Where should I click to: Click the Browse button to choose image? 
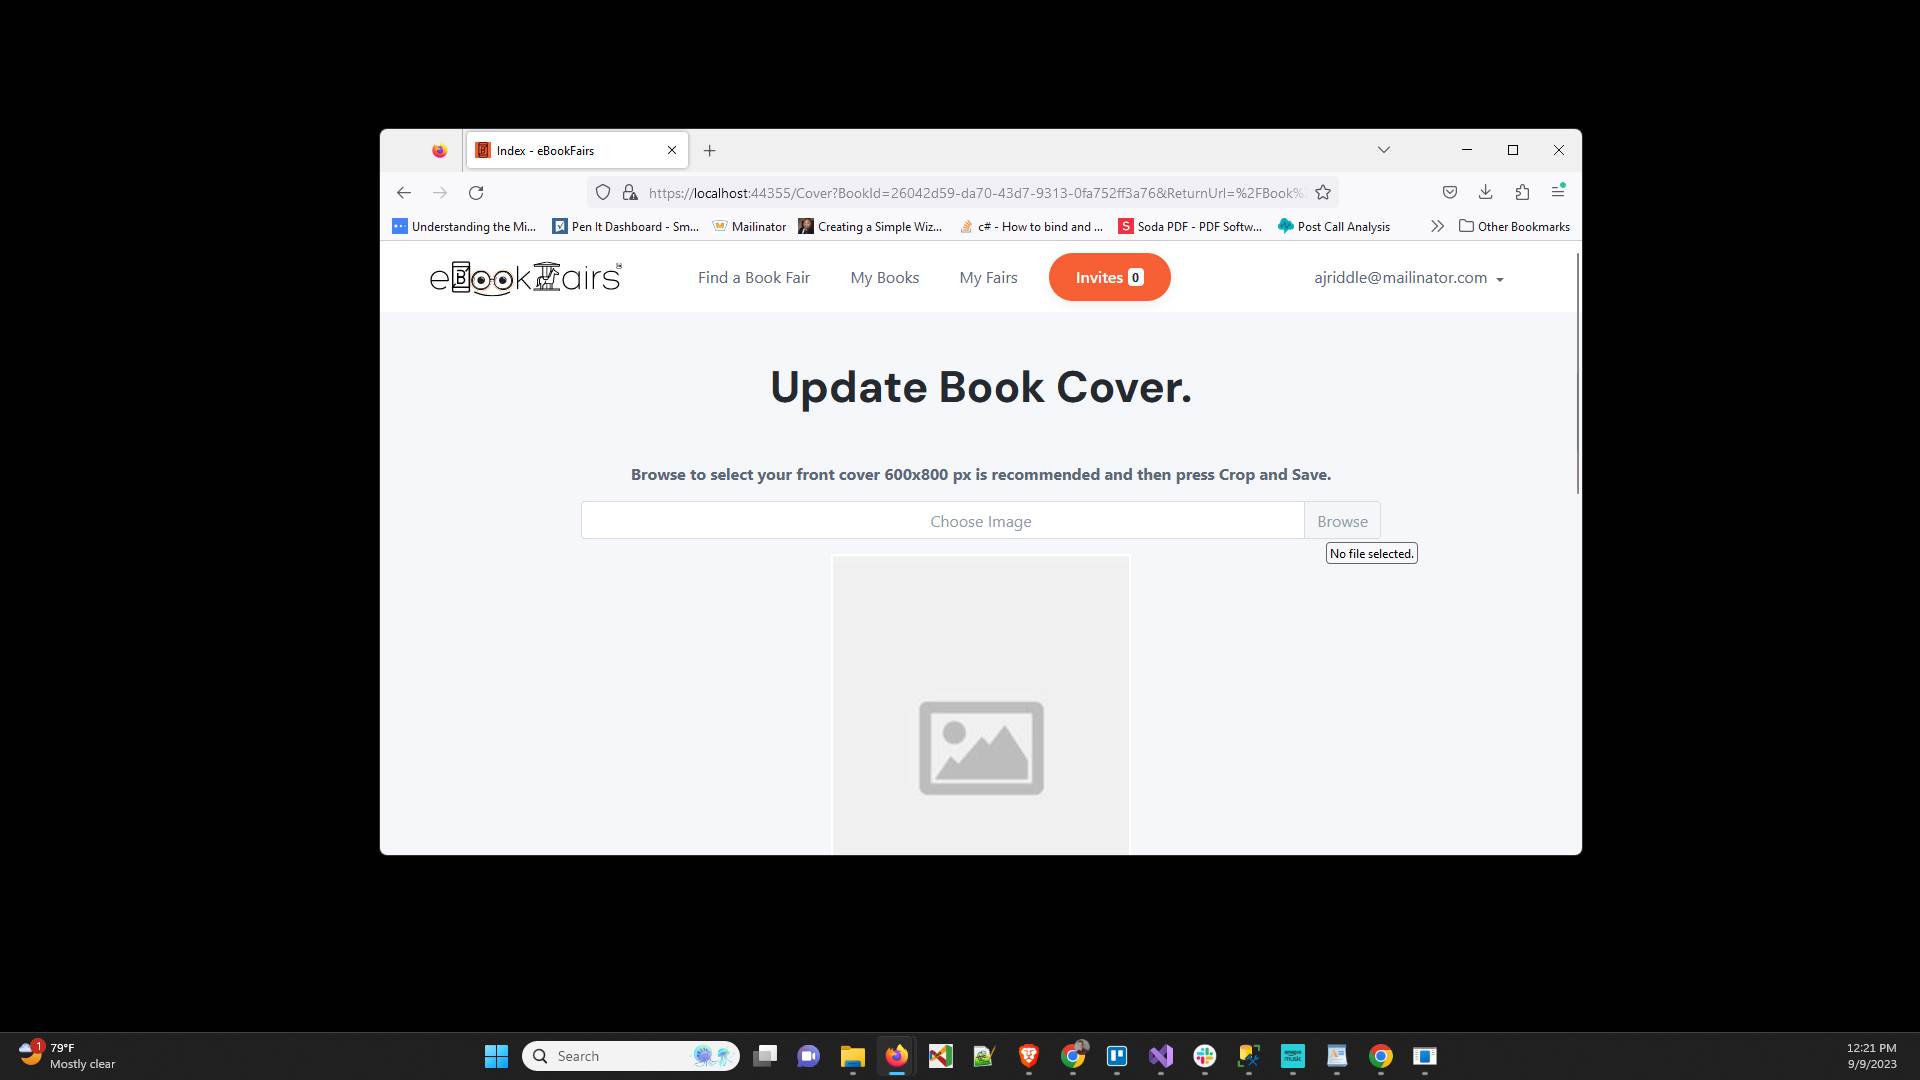(1342, 520)
